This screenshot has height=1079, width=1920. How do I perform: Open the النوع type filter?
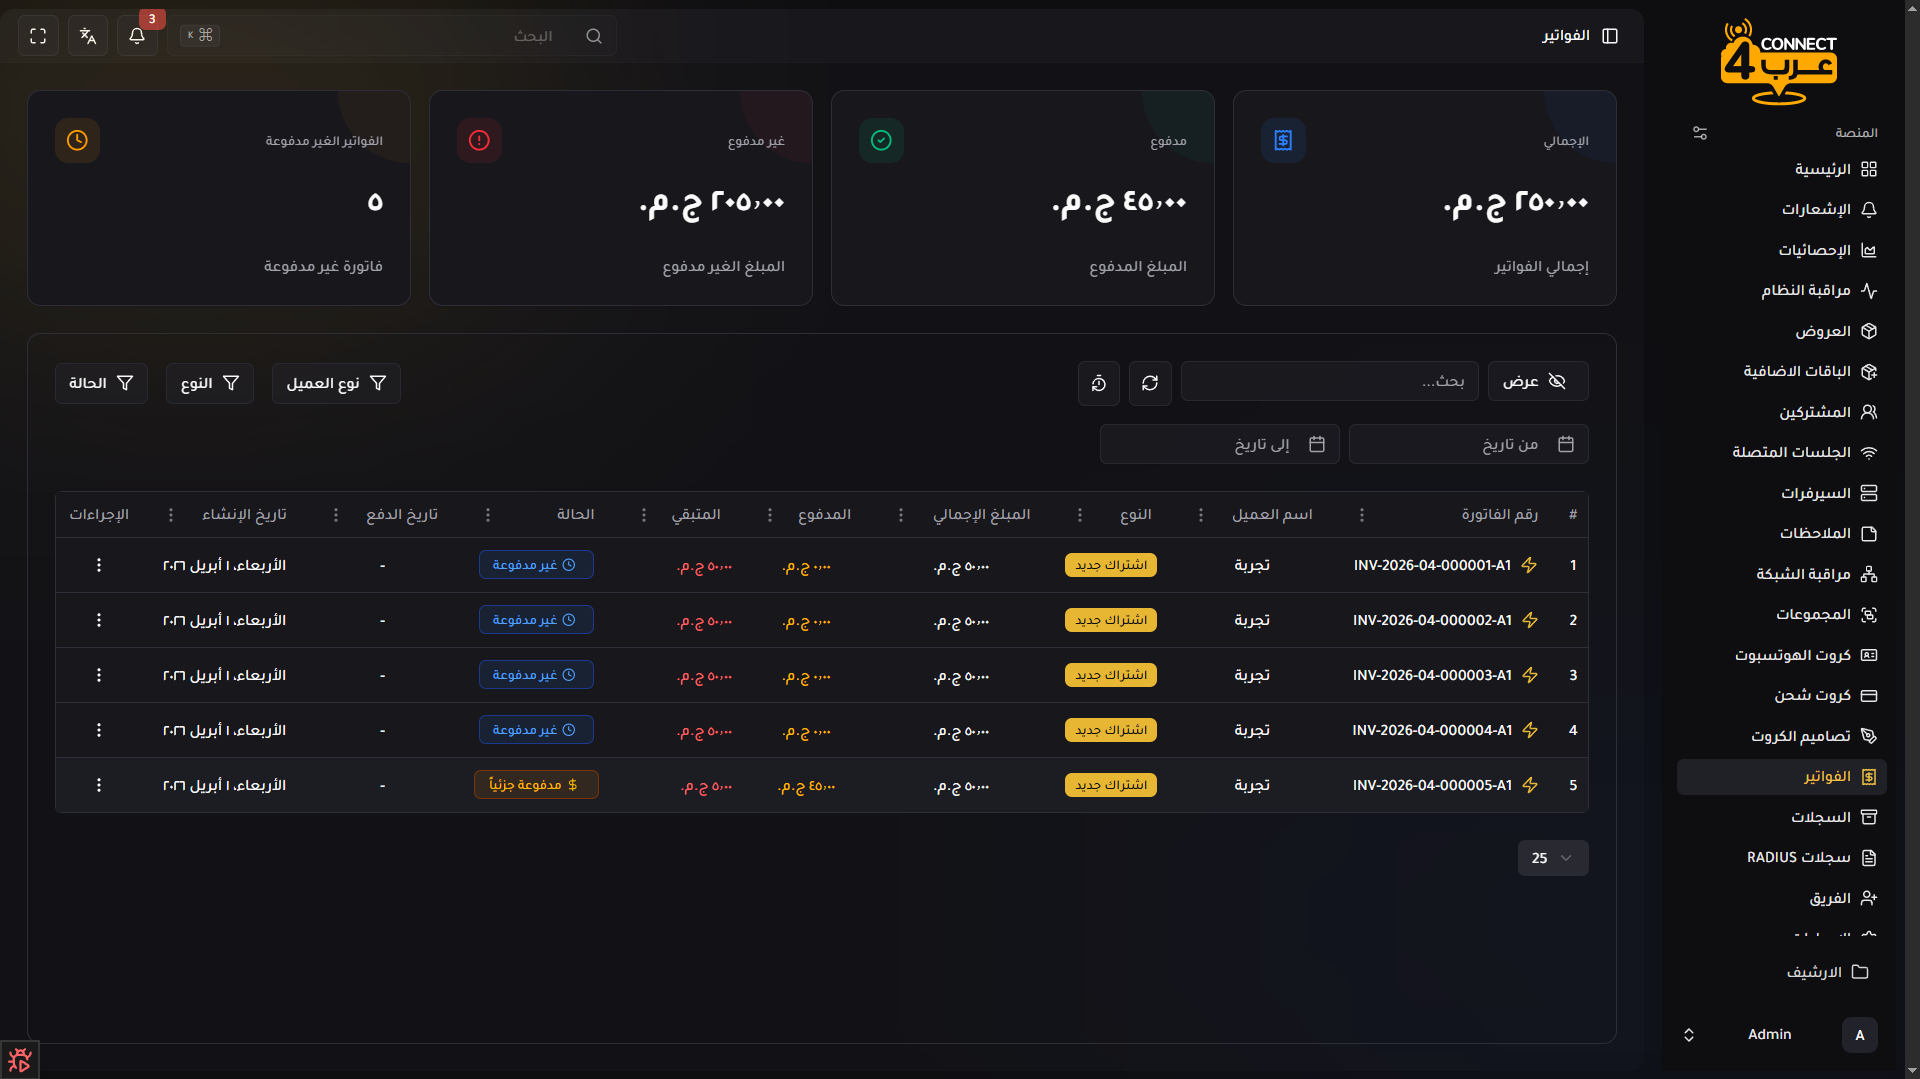pos(210,383)
